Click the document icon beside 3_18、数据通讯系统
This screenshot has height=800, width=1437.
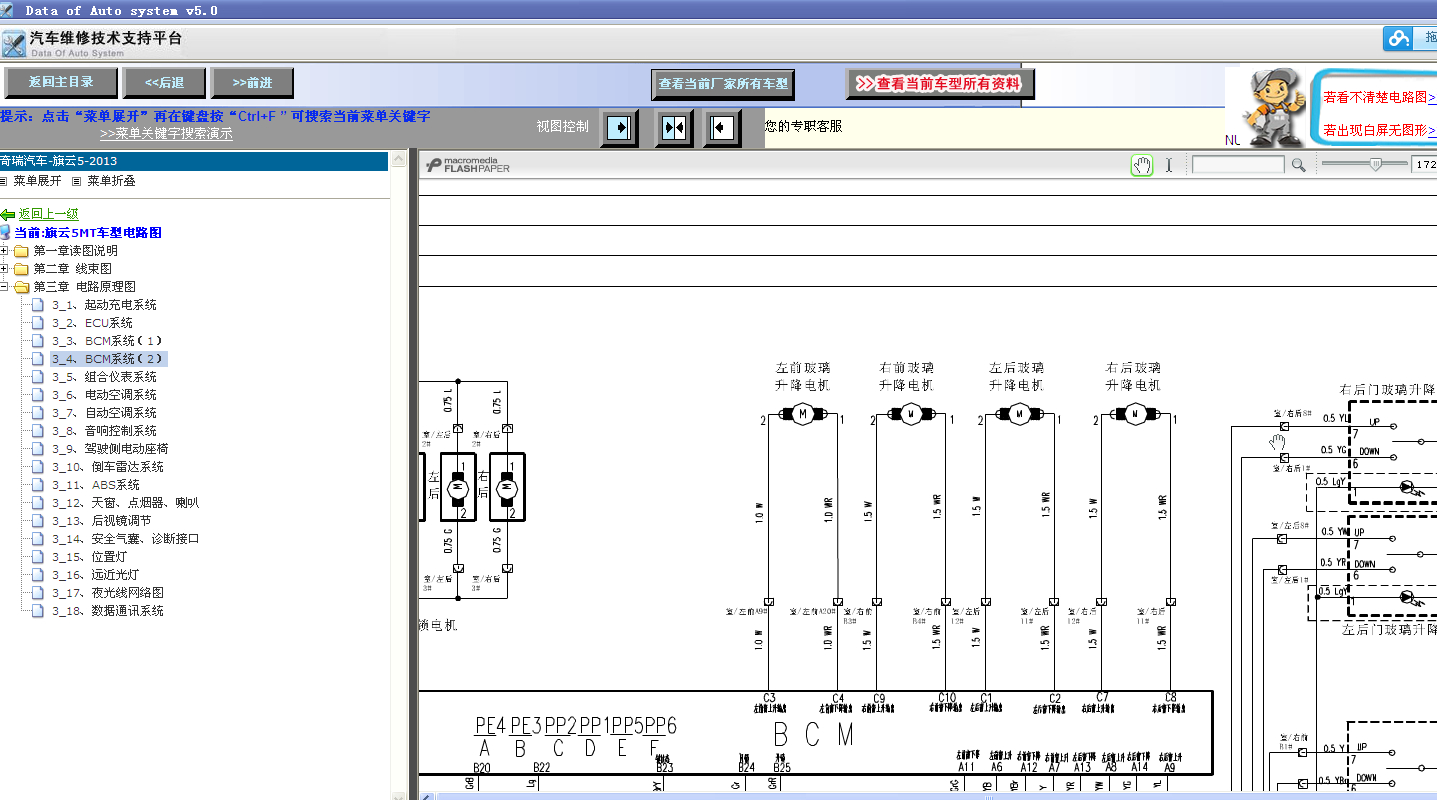pyautogui.click(x=38, y=611)
